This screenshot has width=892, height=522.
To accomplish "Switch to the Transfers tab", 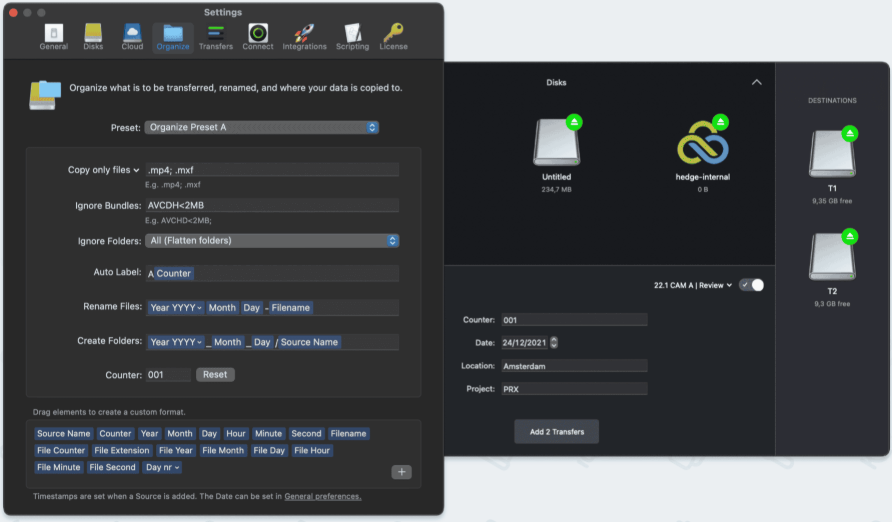I will 216,37.
